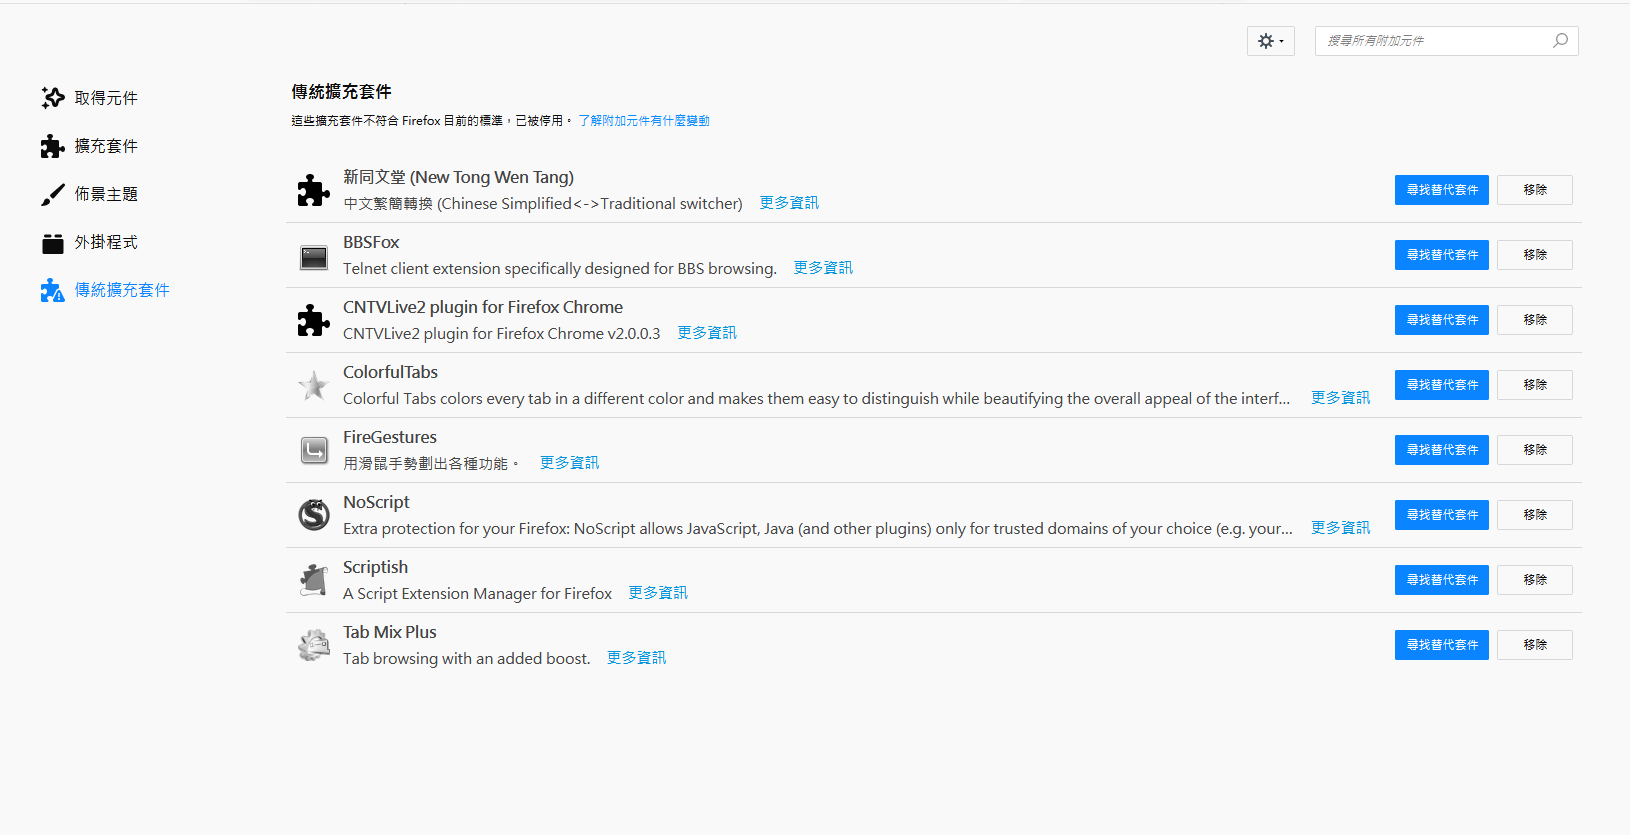Select the BBSFox extension title
The image size is (1630, 835).
point(371,242)
